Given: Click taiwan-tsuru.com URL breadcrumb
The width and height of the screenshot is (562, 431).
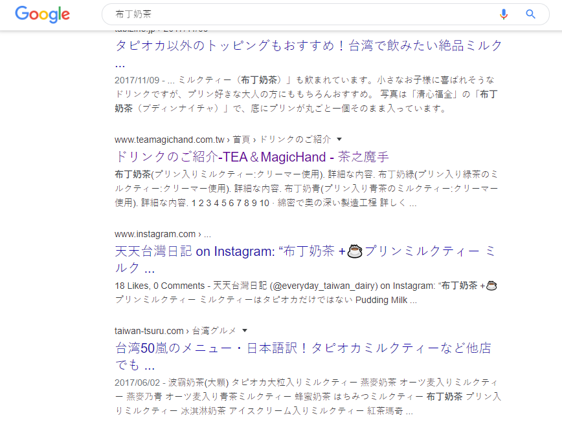Looking at the screenshot, I should coord(175,331).
